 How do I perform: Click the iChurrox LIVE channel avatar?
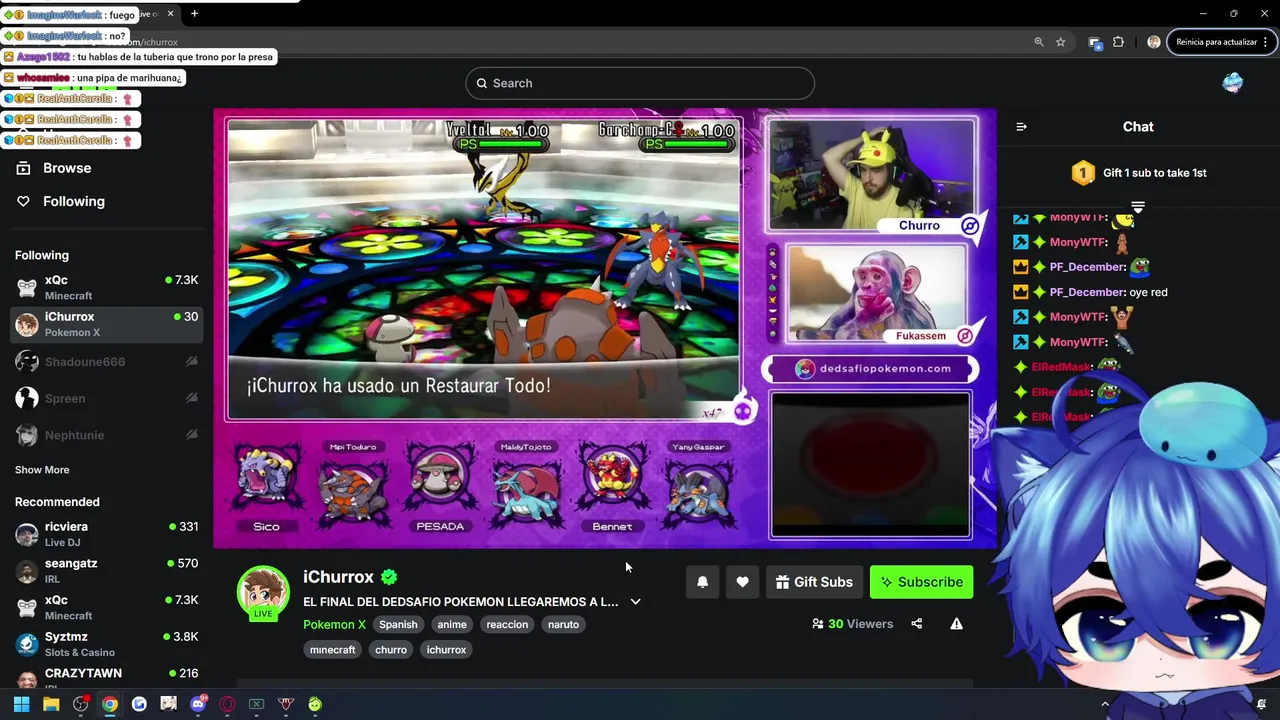click(262, 591)
